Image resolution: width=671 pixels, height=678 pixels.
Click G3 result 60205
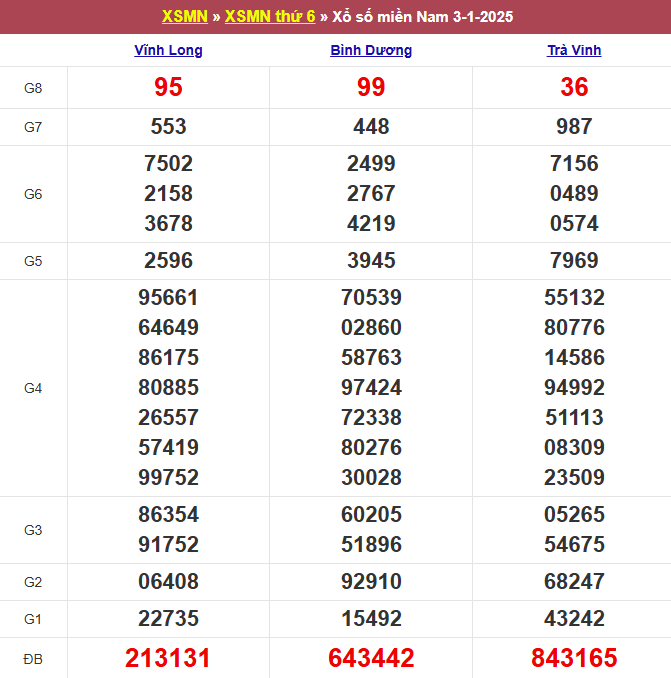coord(371,515)
